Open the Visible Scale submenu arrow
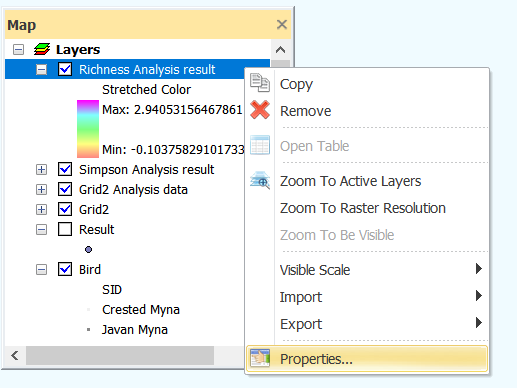This screenshot has width=517, height=388. pyautogui.click(x=479, y=269)
